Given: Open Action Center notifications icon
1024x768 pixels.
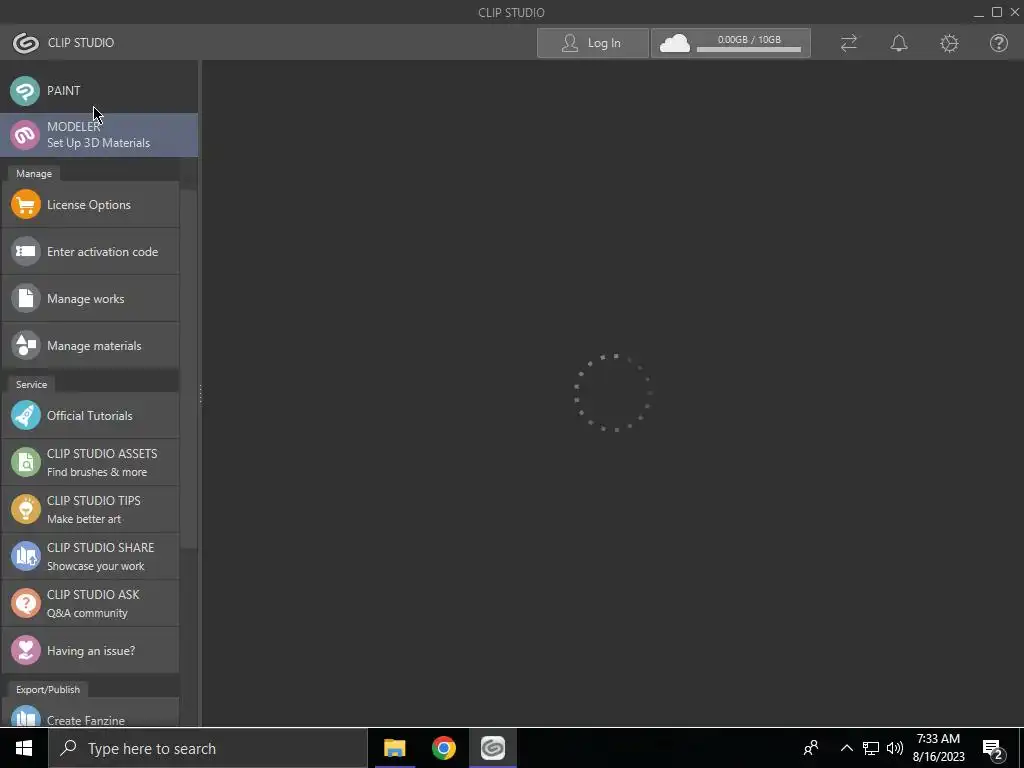Looking at the screenshot, I should (x=993, y=749).
